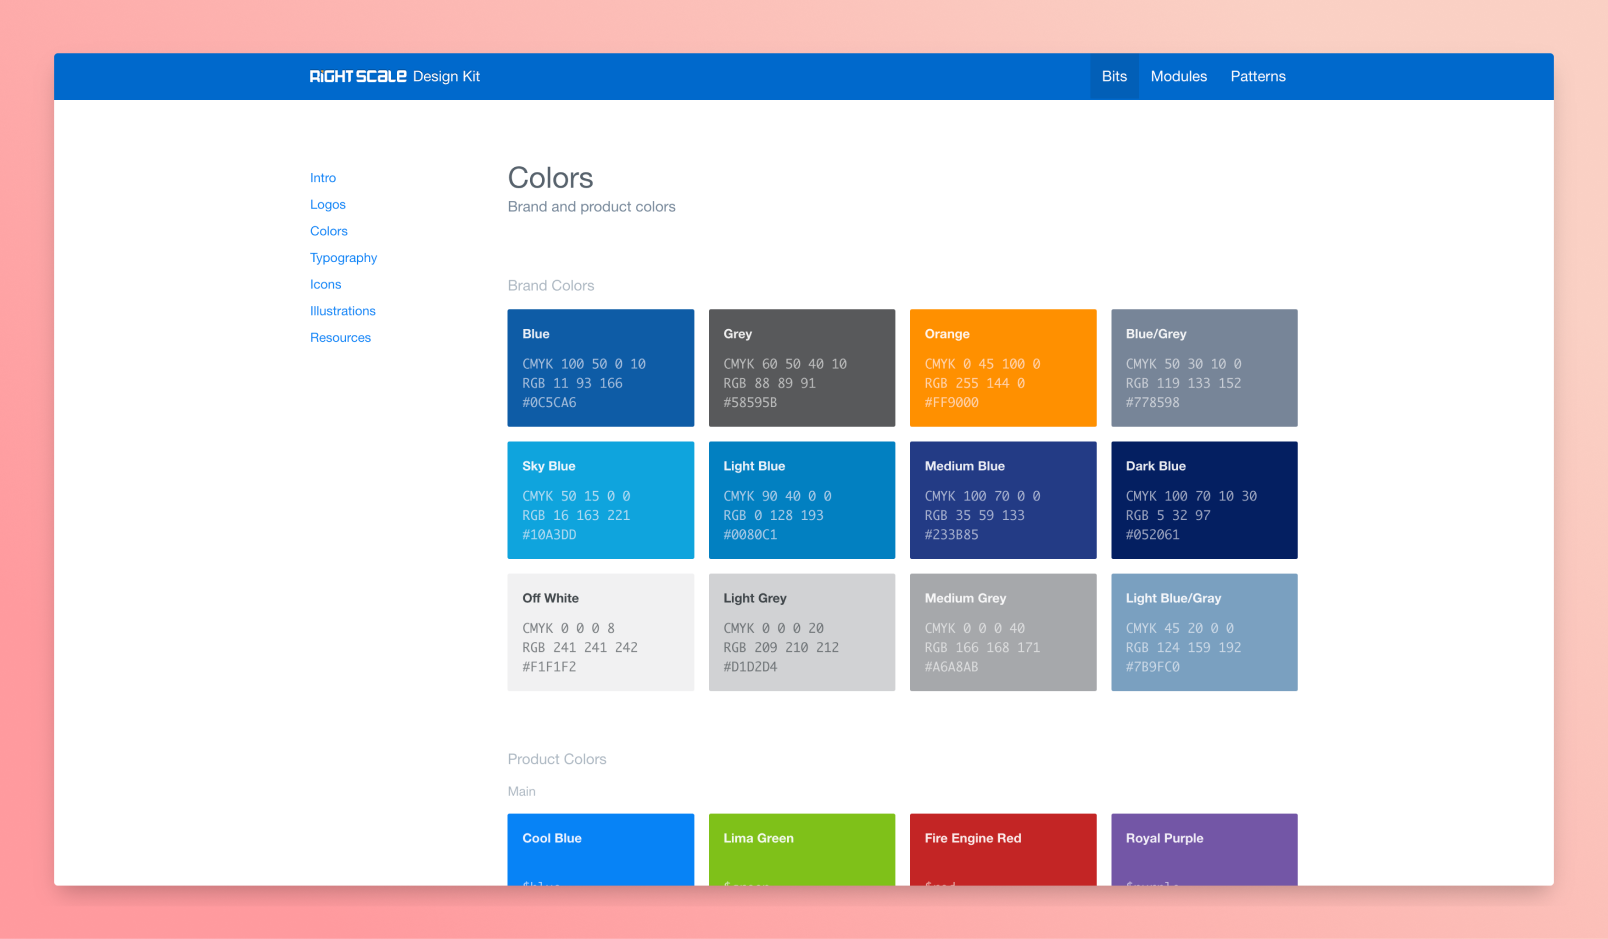Open the Patterns navigation tab

point(1257,76)
